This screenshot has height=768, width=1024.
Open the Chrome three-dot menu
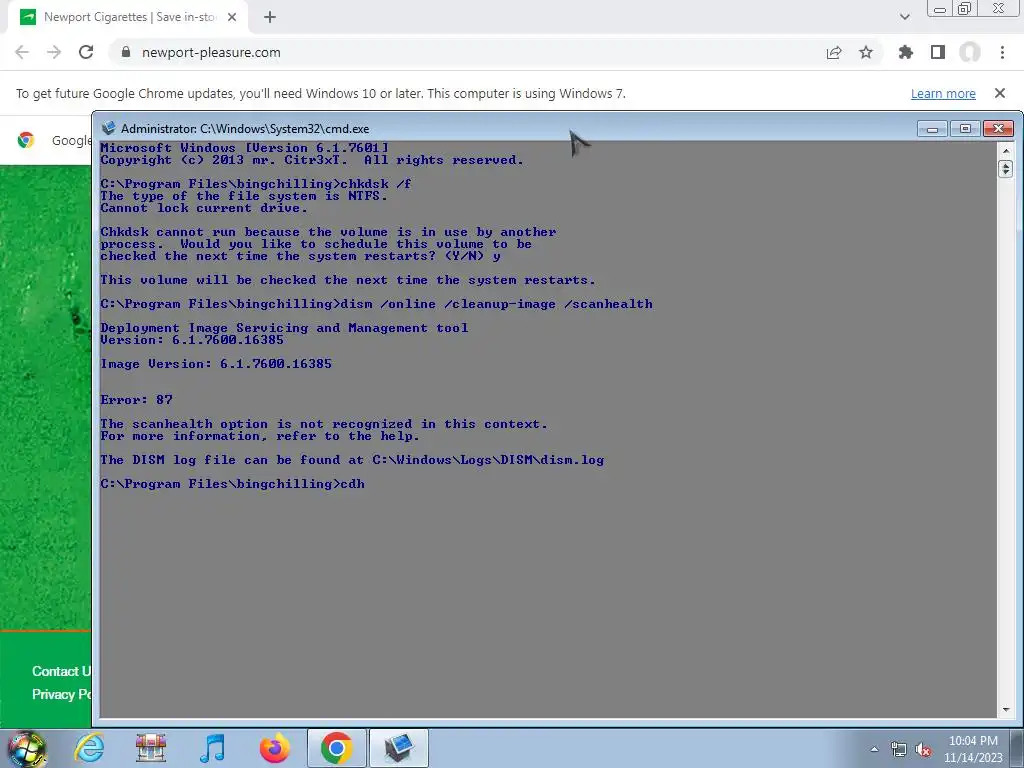click(1002, 52)
